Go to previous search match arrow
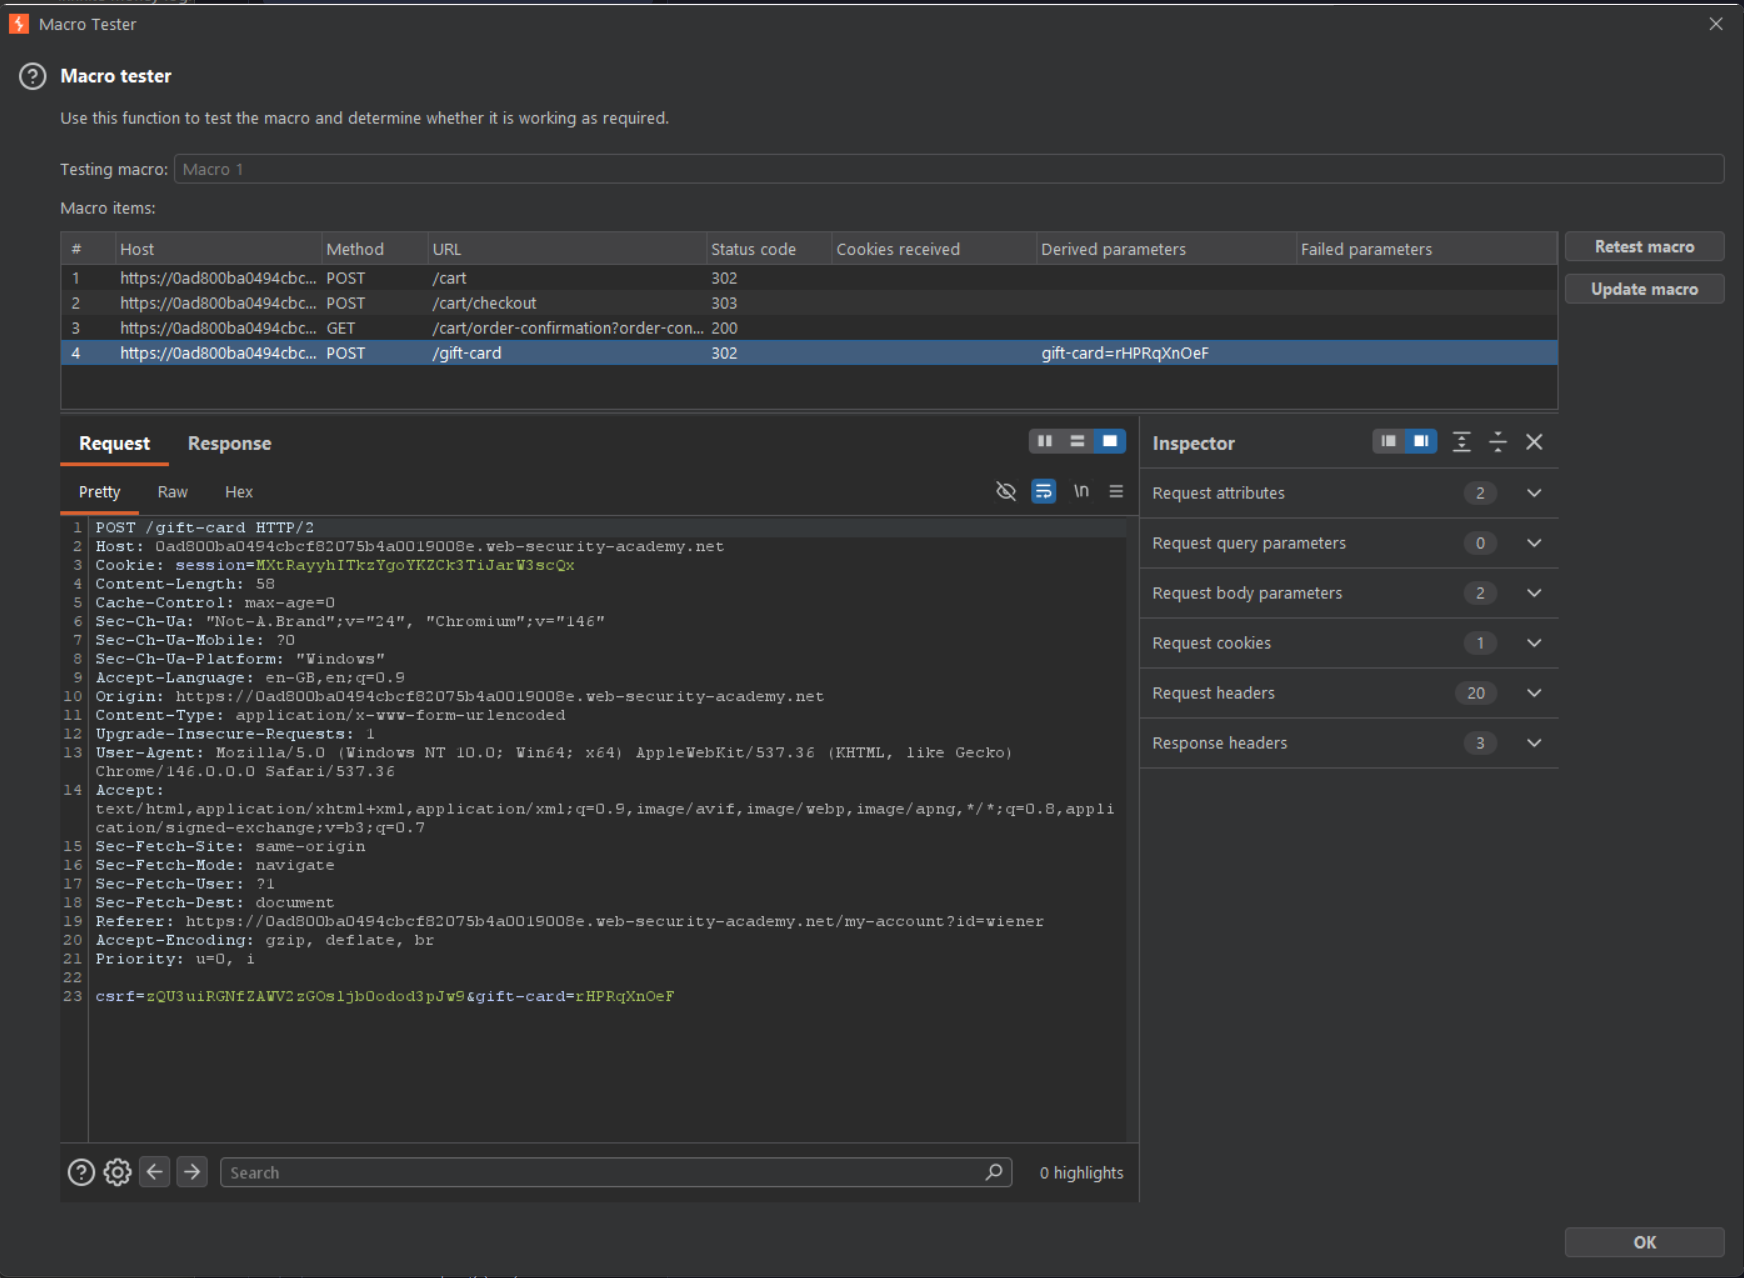This screenshot has width=1744, height=1278. tap(155, 1172)
